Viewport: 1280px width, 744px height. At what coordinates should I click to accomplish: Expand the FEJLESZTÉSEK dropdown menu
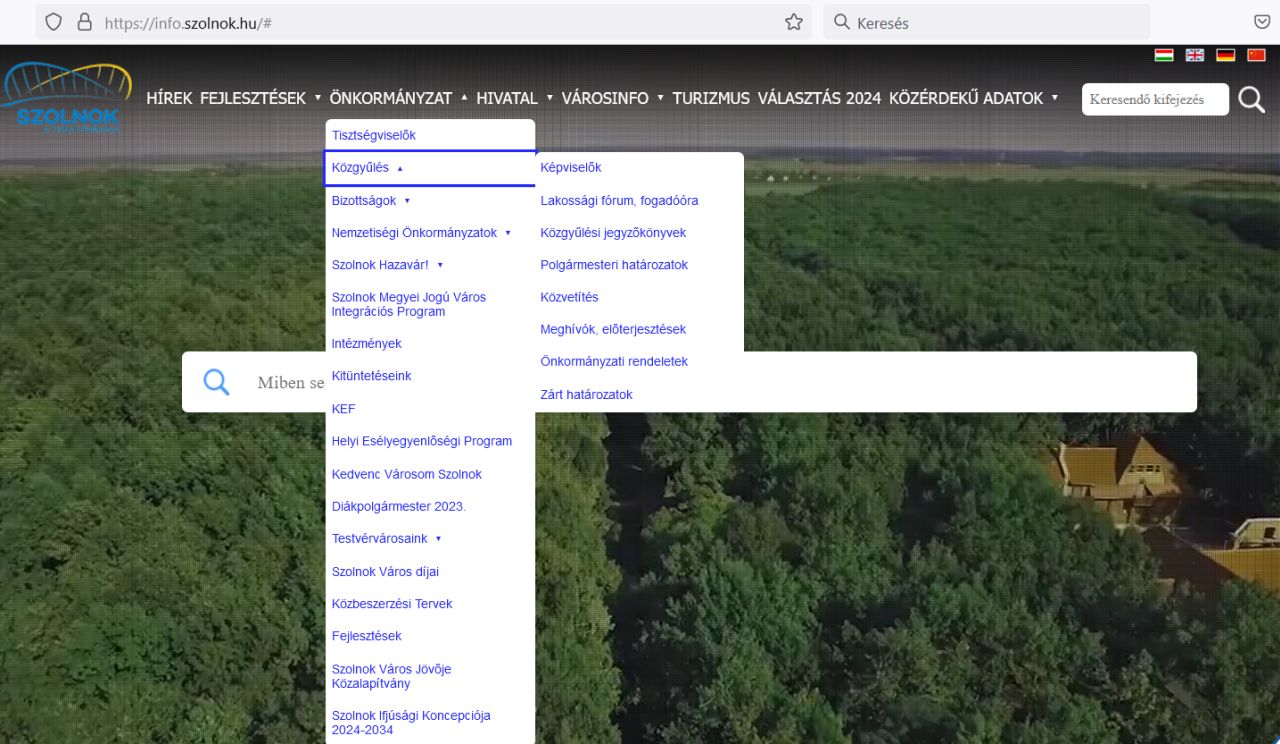(260, 98)
